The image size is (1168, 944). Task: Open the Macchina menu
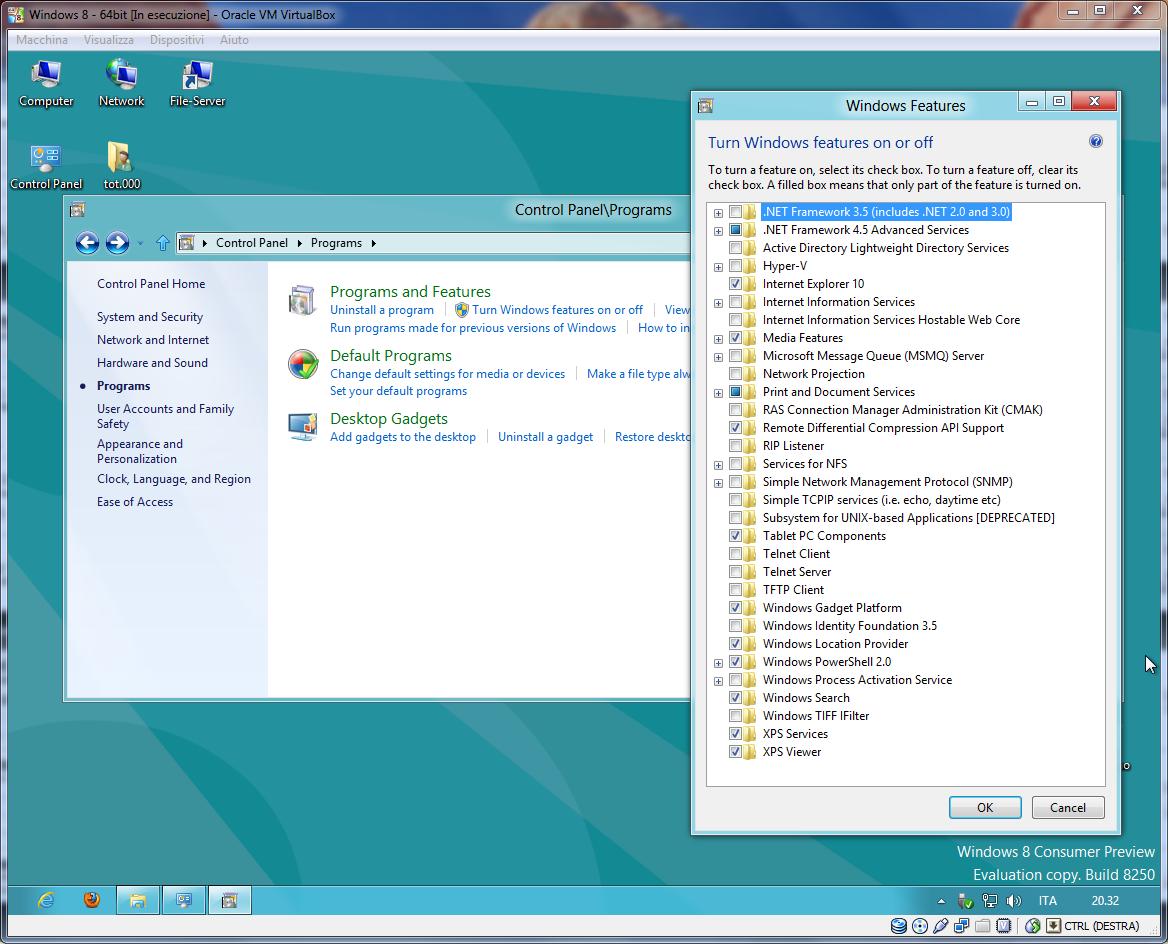pyautogui.click(x=42, y=39)
